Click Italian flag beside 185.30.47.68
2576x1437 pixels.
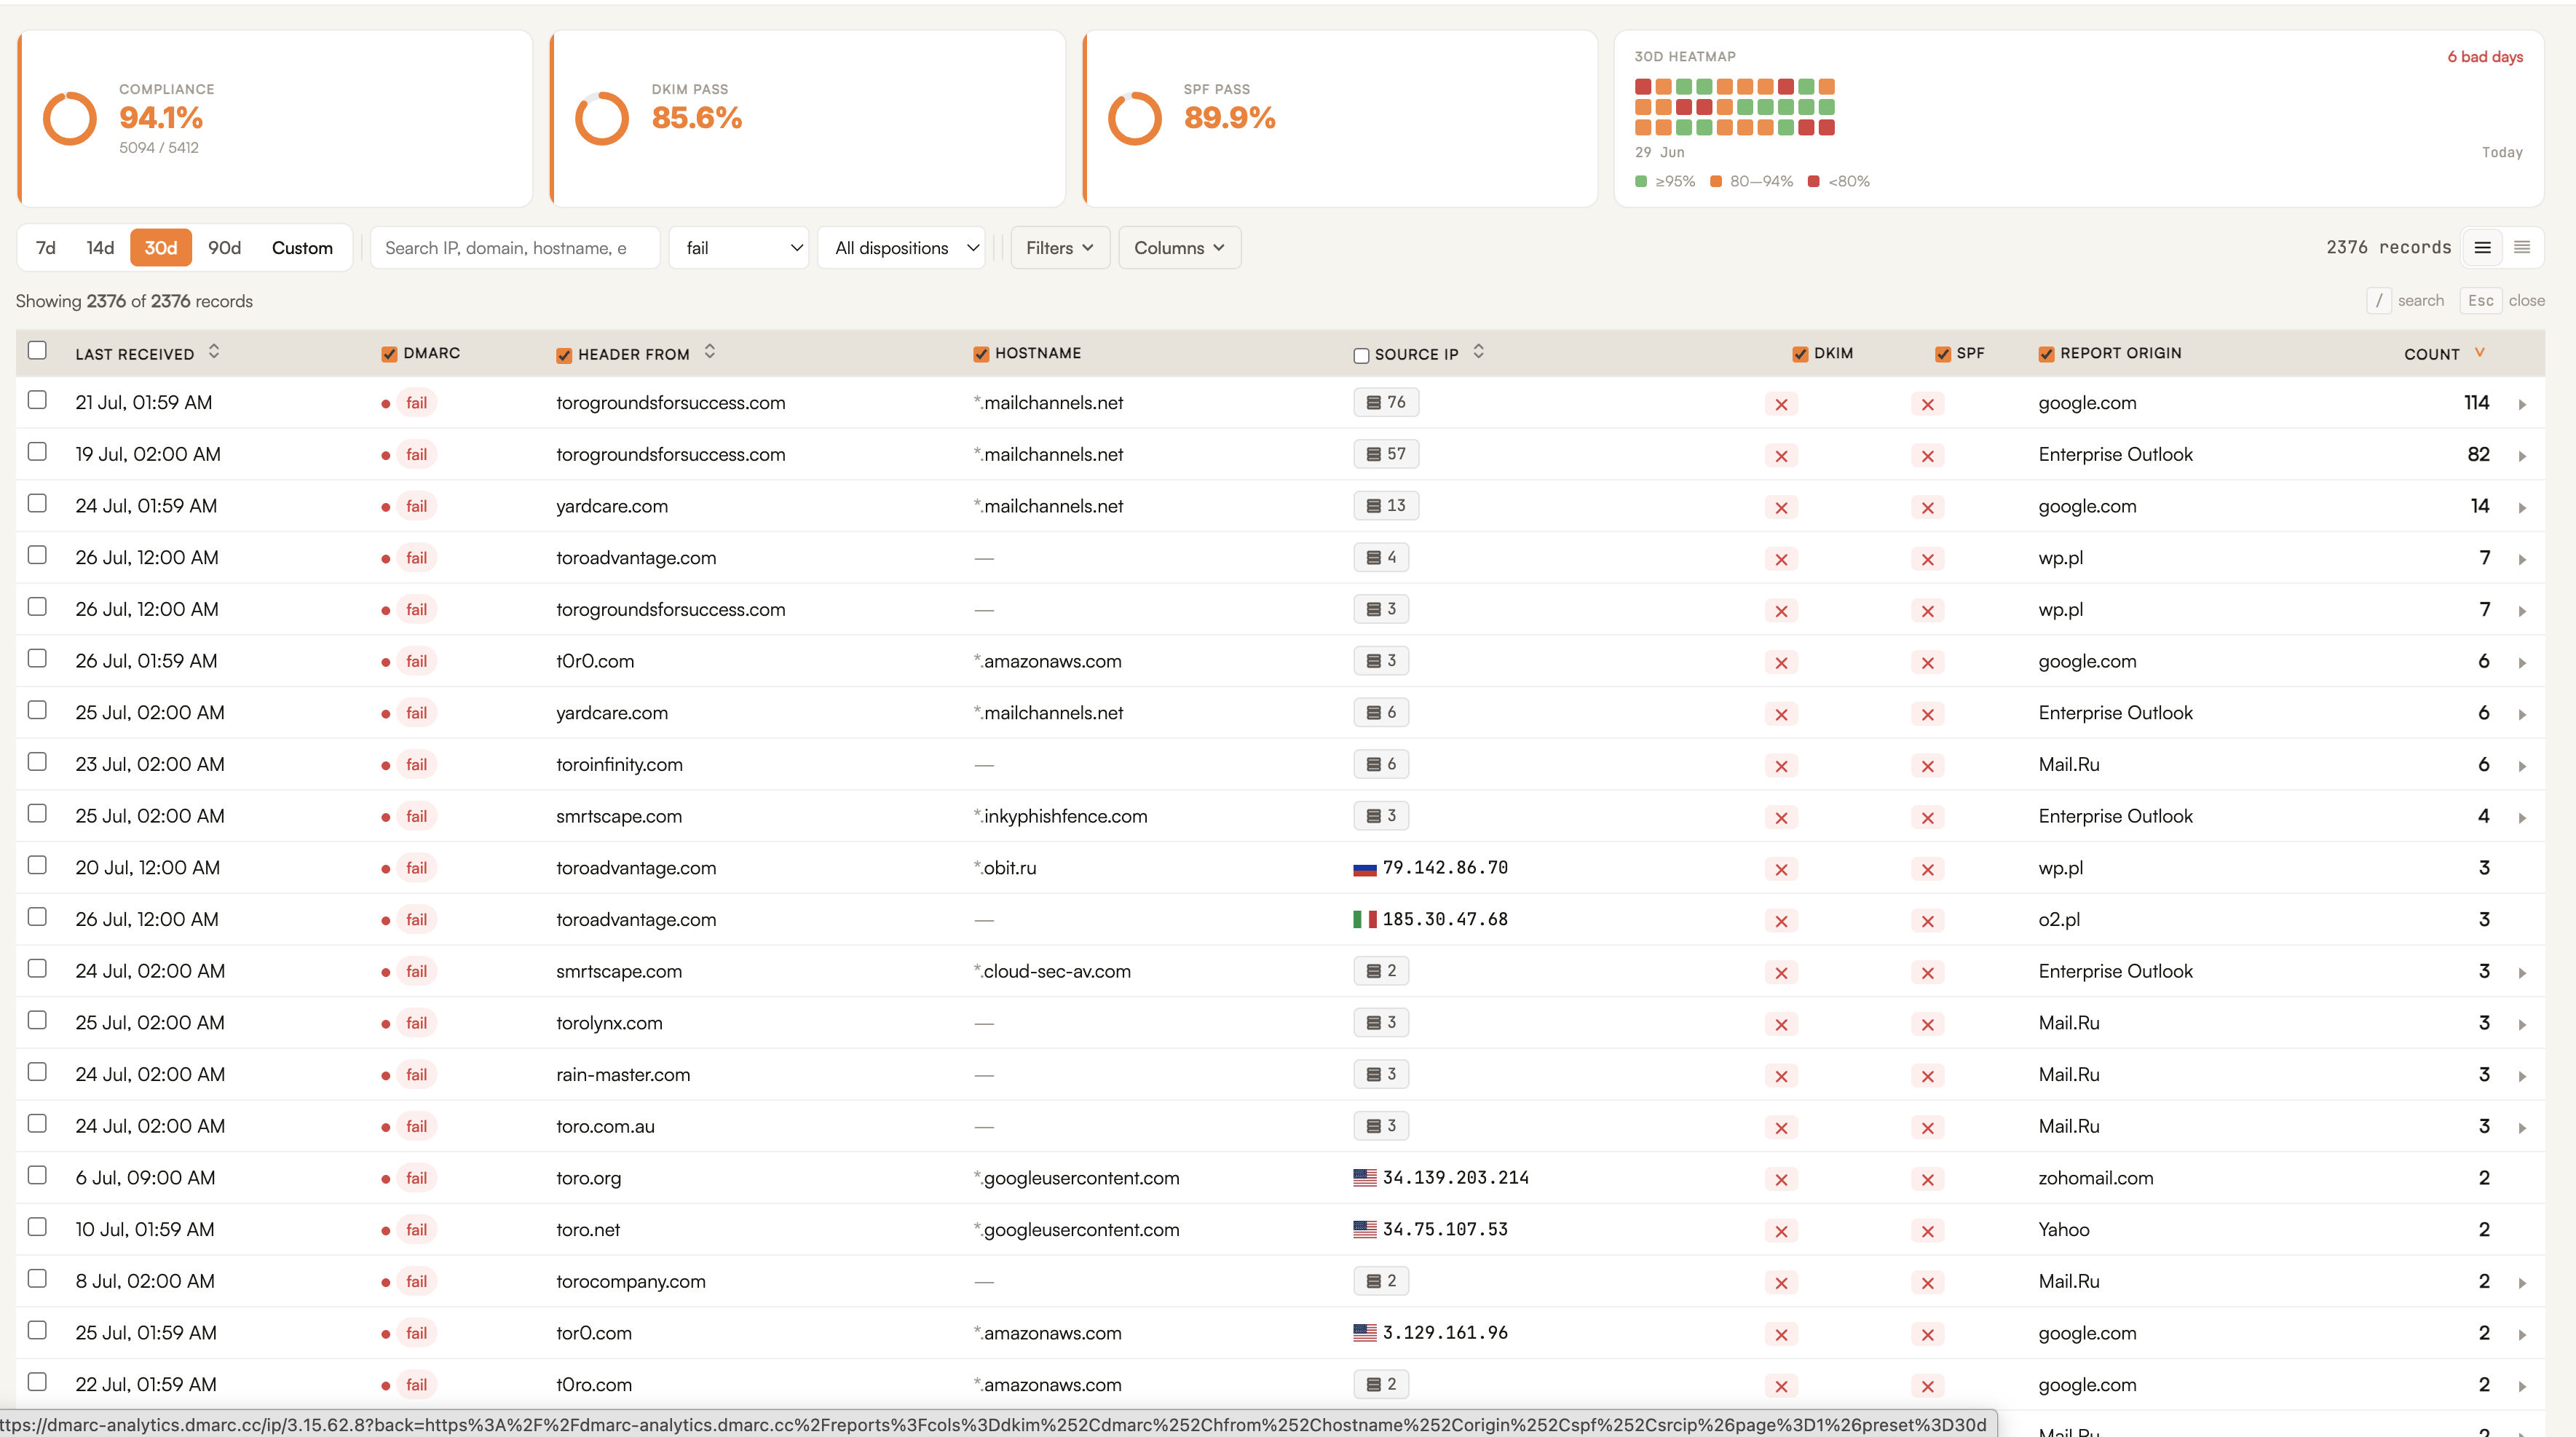(x=1365, y=919)
